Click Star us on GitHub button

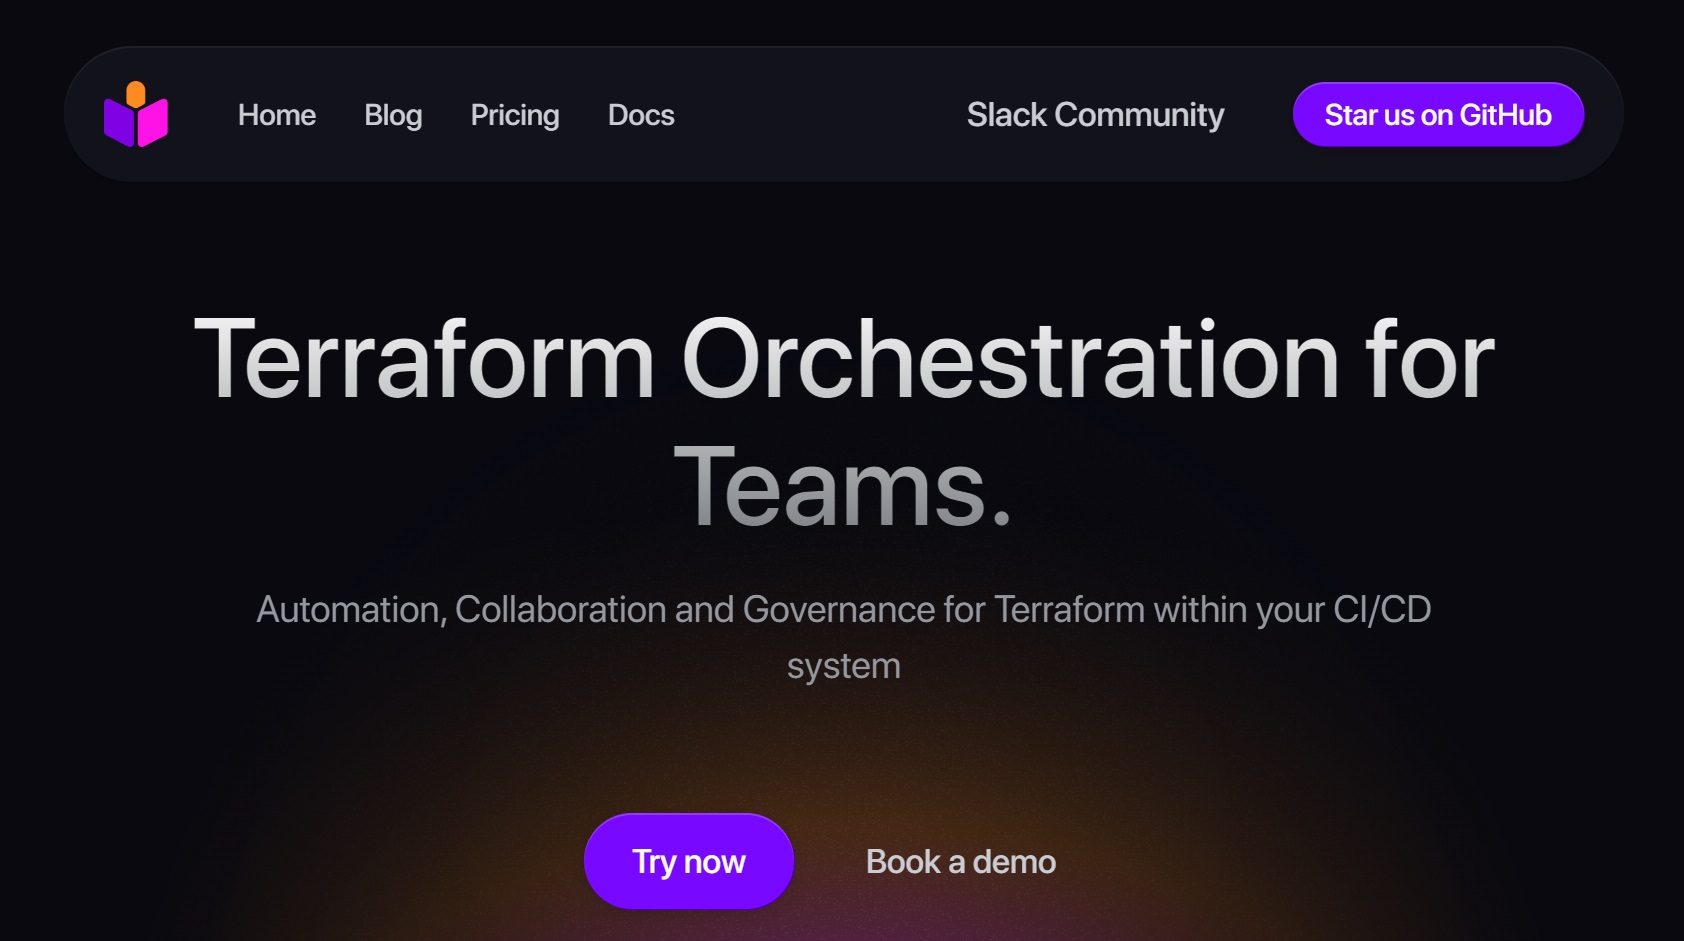1438,115
